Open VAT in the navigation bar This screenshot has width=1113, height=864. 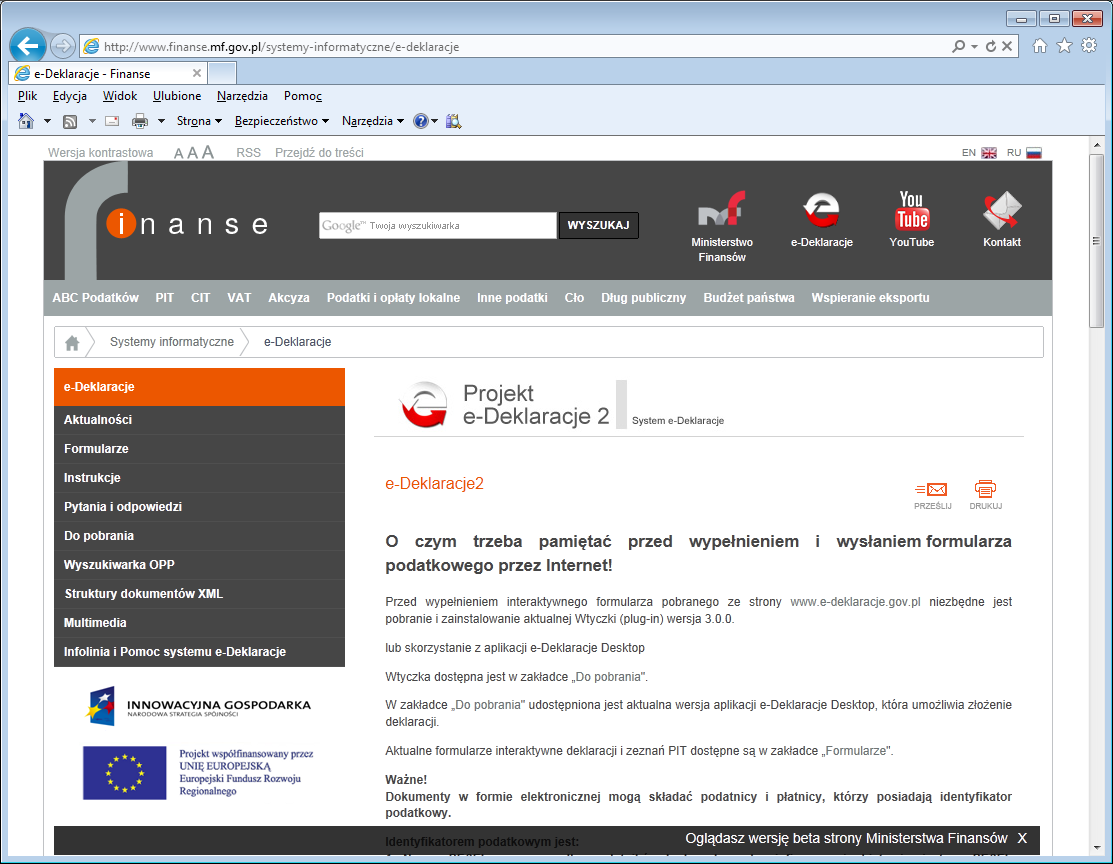[239, 297]
